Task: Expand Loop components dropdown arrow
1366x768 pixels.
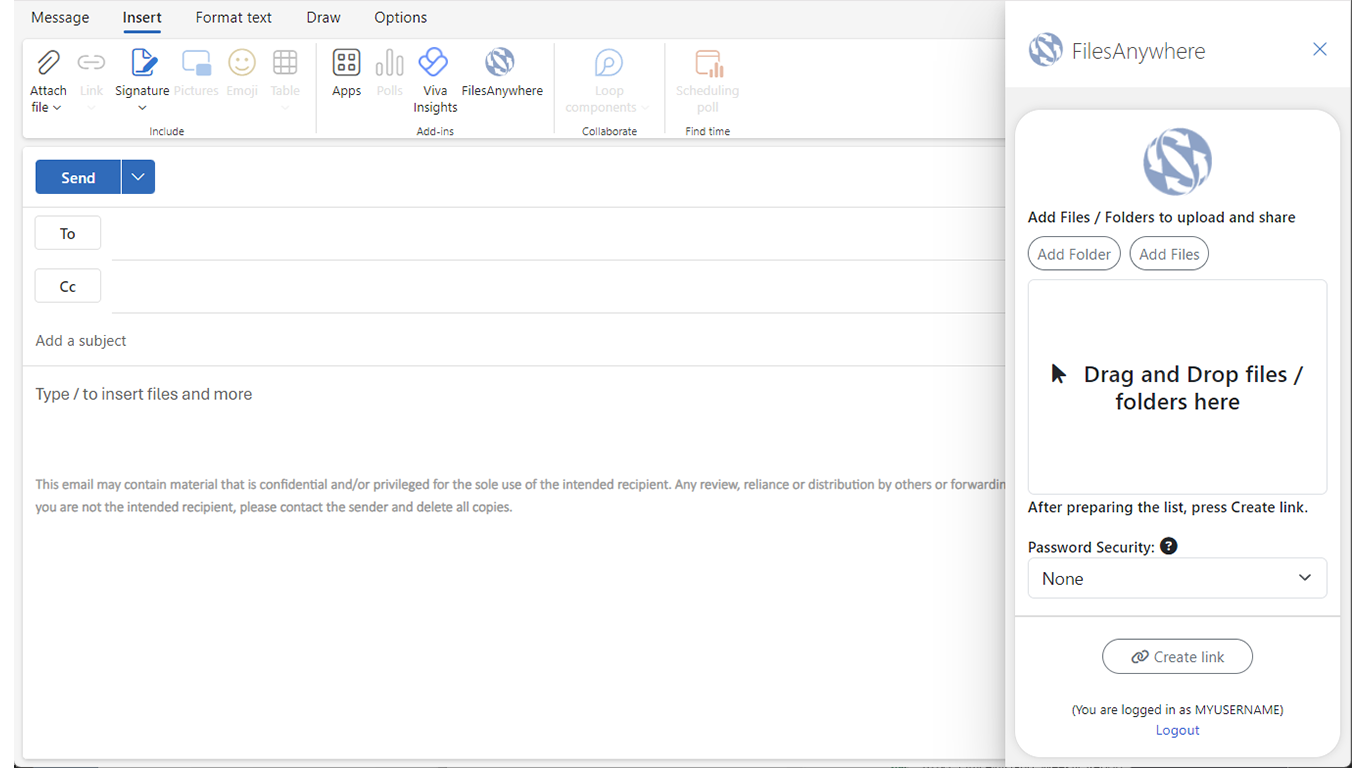Action: pos(645,108)
